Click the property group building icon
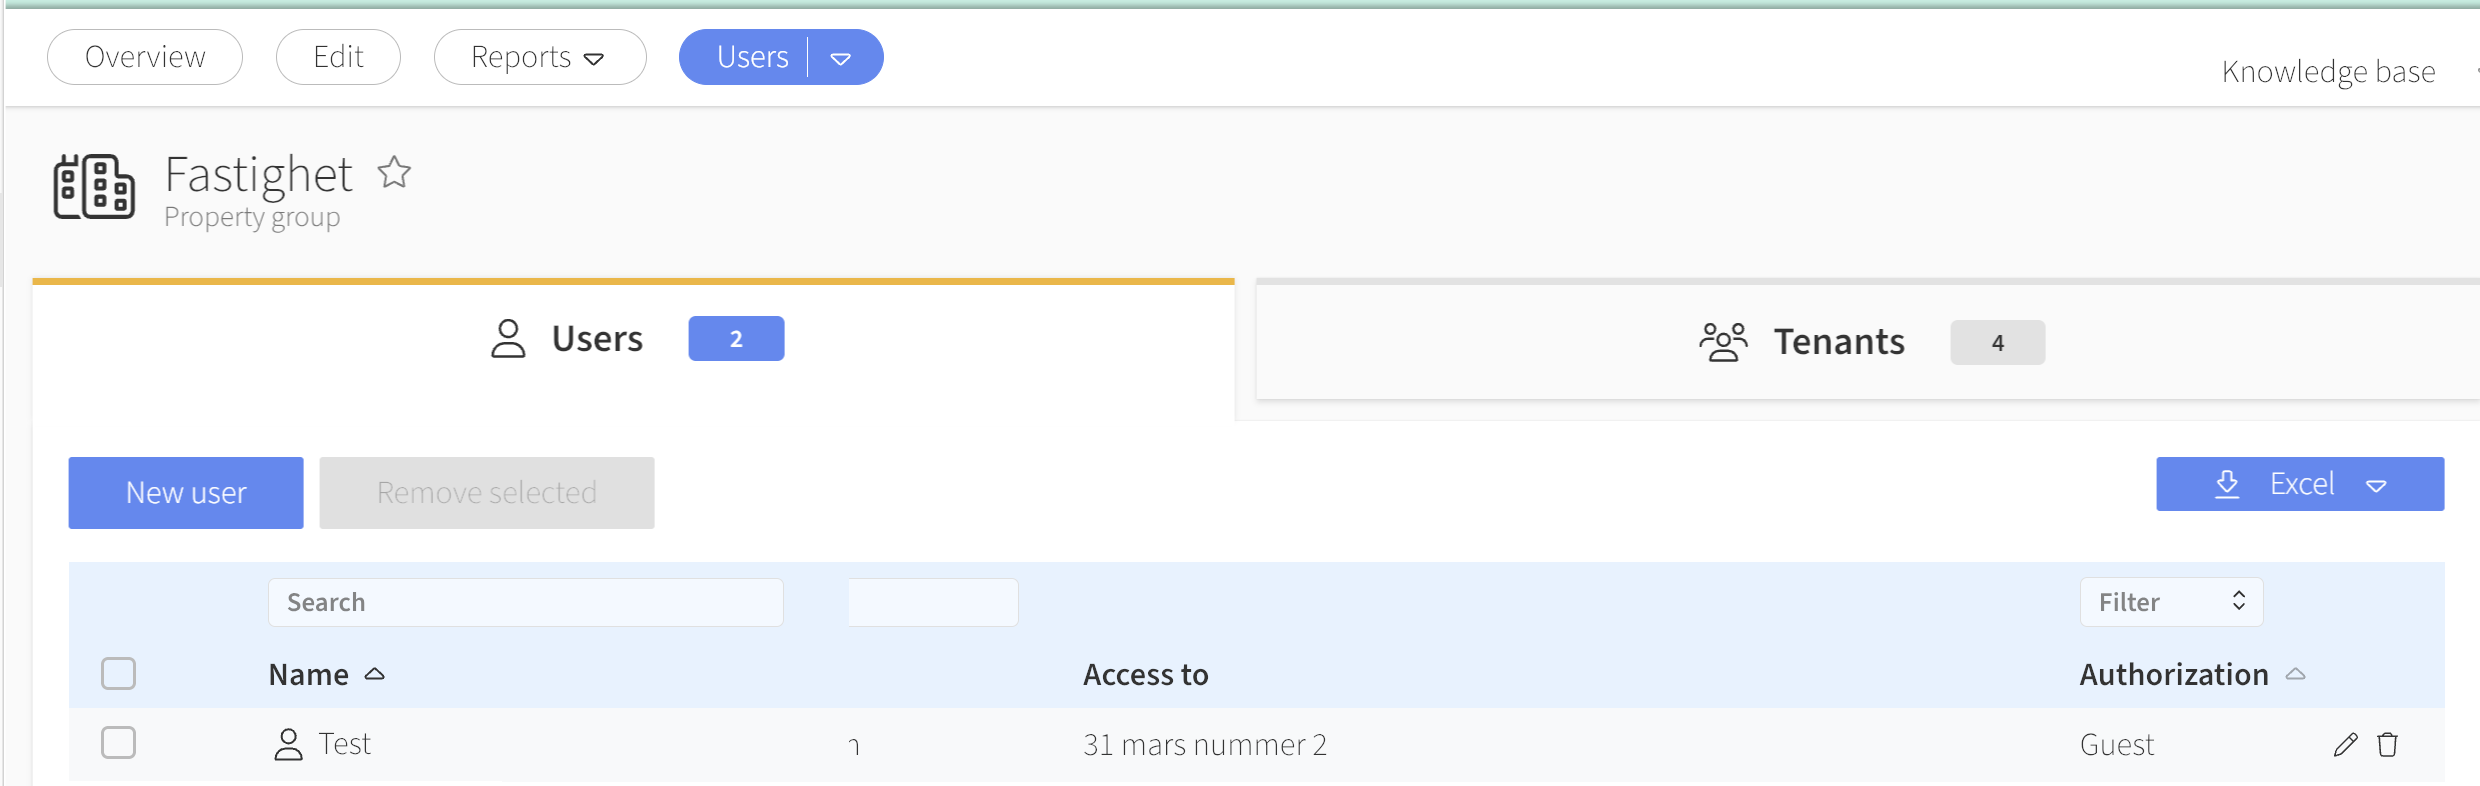2480x786 pixels. 94,186
